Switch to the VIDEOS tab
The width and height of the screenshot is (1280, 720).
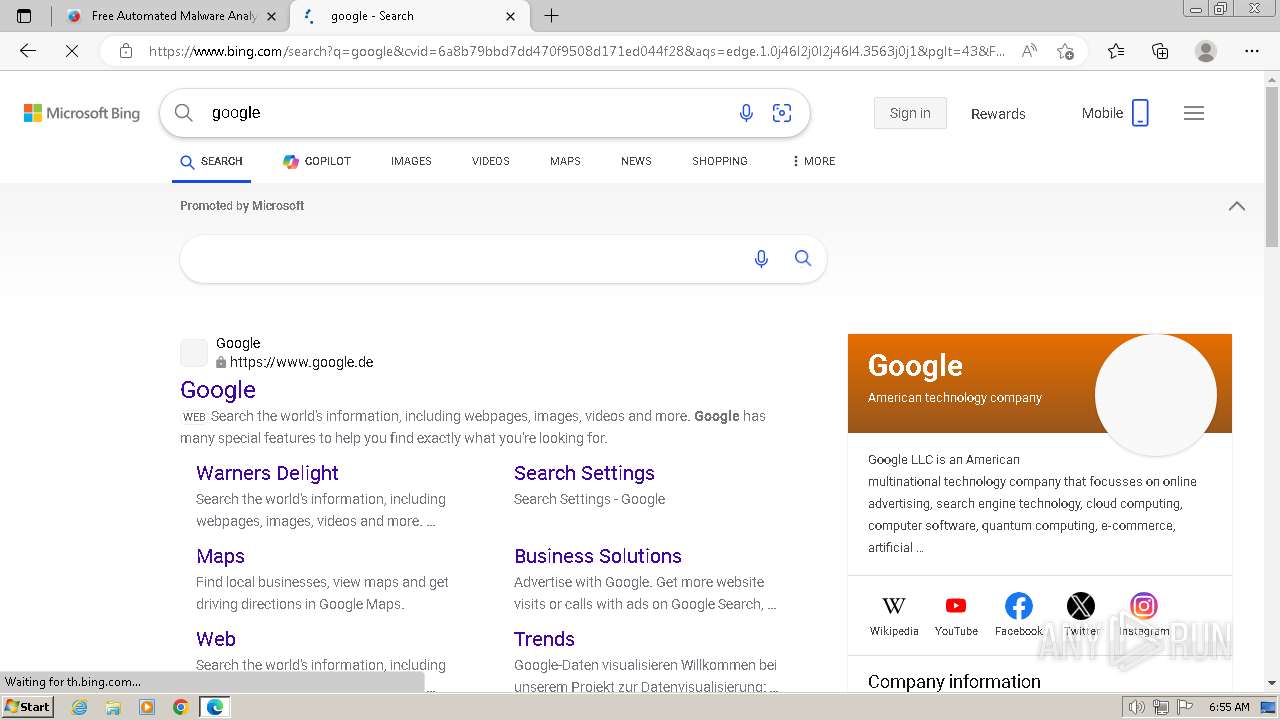(491, 161)
